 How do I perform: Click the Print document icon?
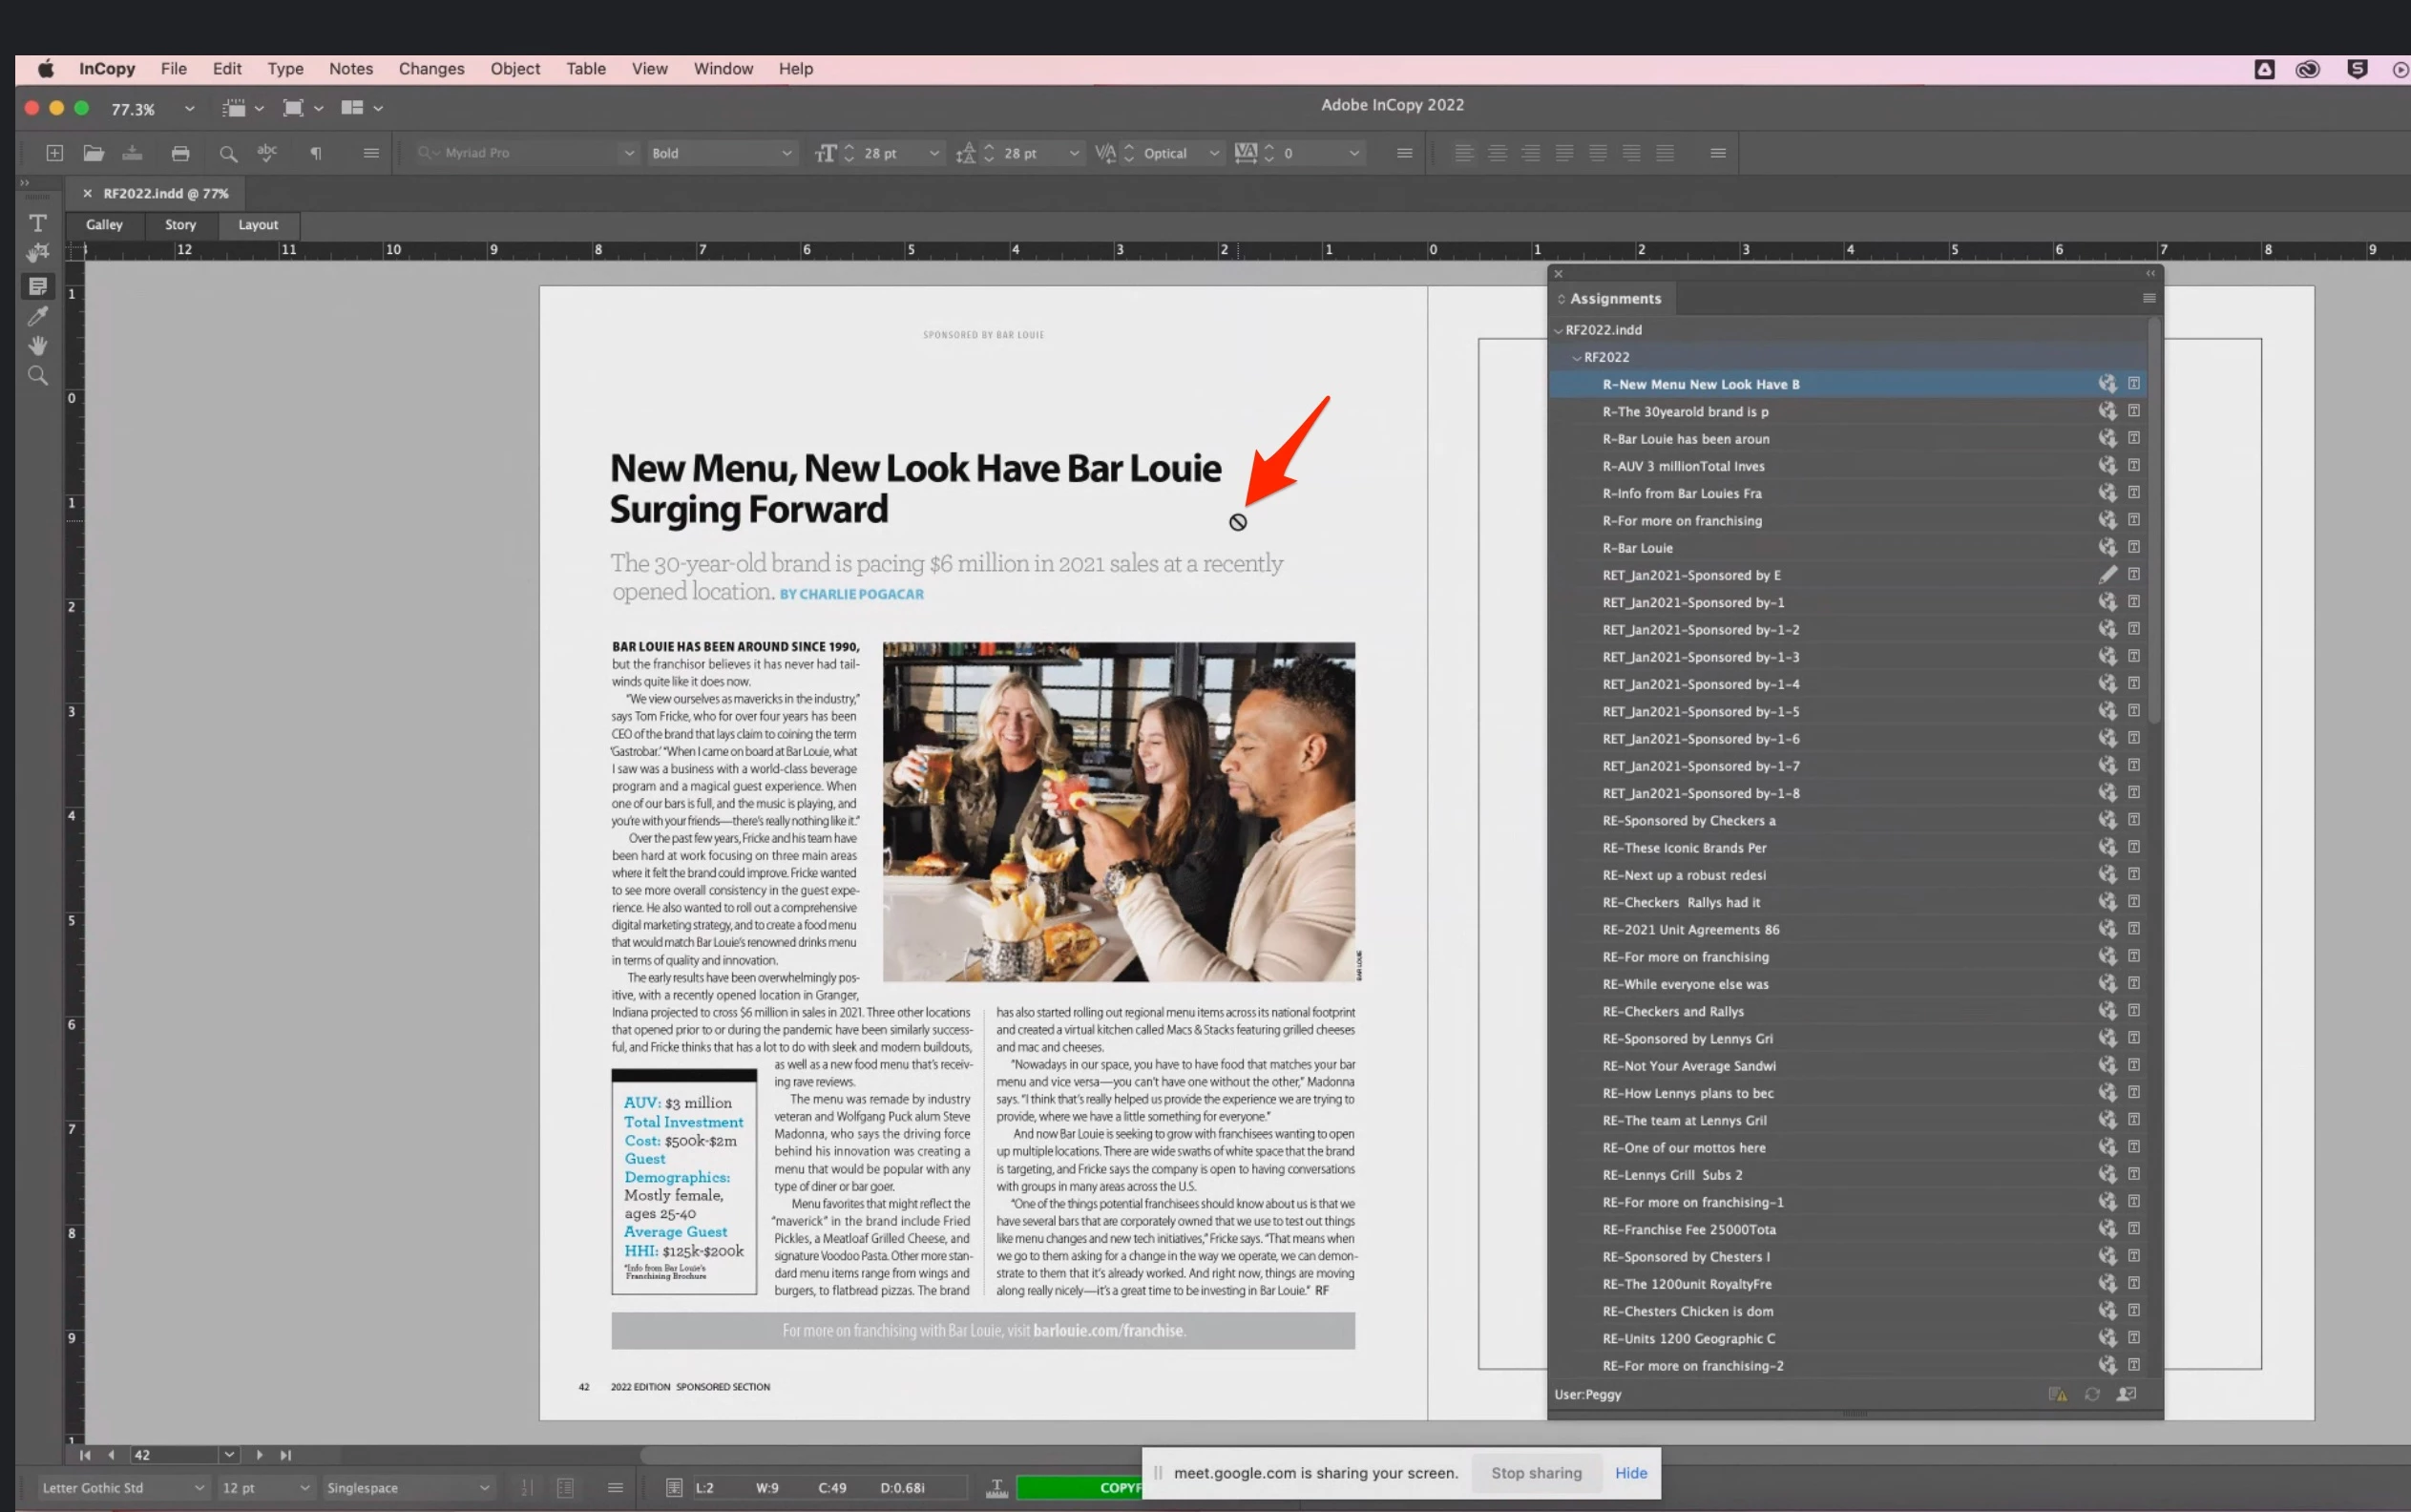180,153
